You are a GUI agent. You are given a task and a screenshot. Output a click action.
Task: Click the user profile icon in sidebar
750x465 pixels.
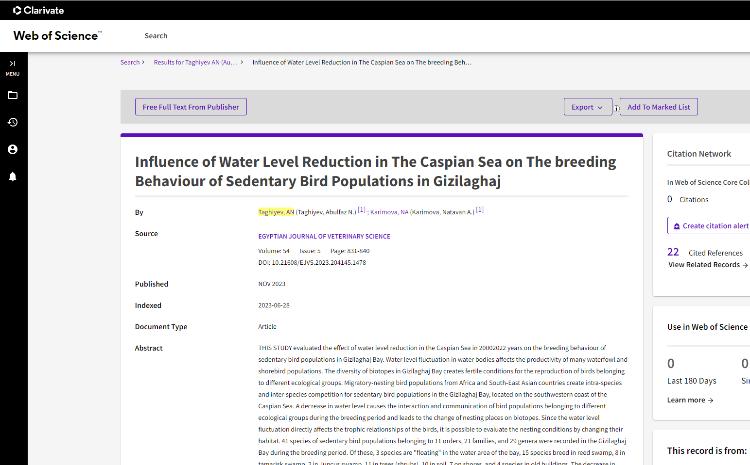(x=13, y=149)
